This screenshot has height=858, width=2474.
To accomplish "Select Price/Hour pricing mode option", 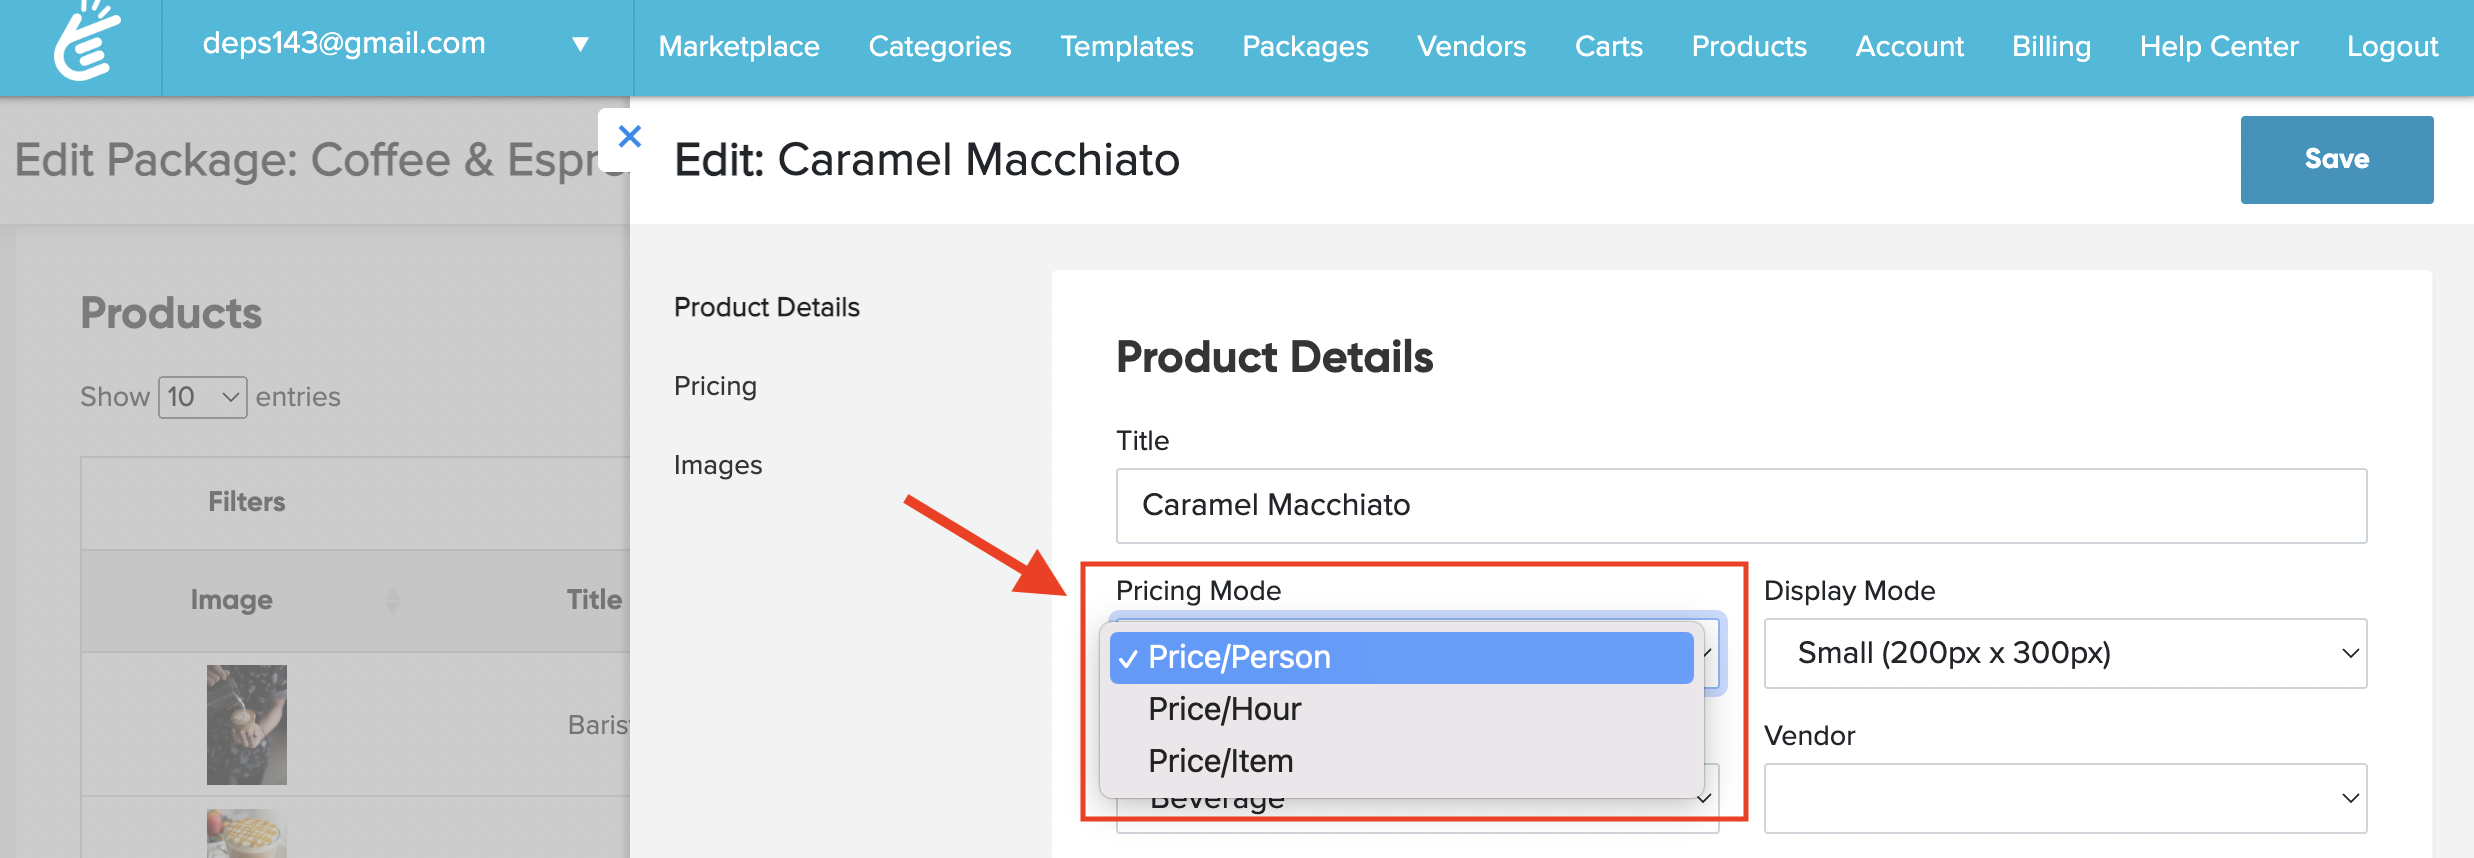I will click(x=1224, y=709).
